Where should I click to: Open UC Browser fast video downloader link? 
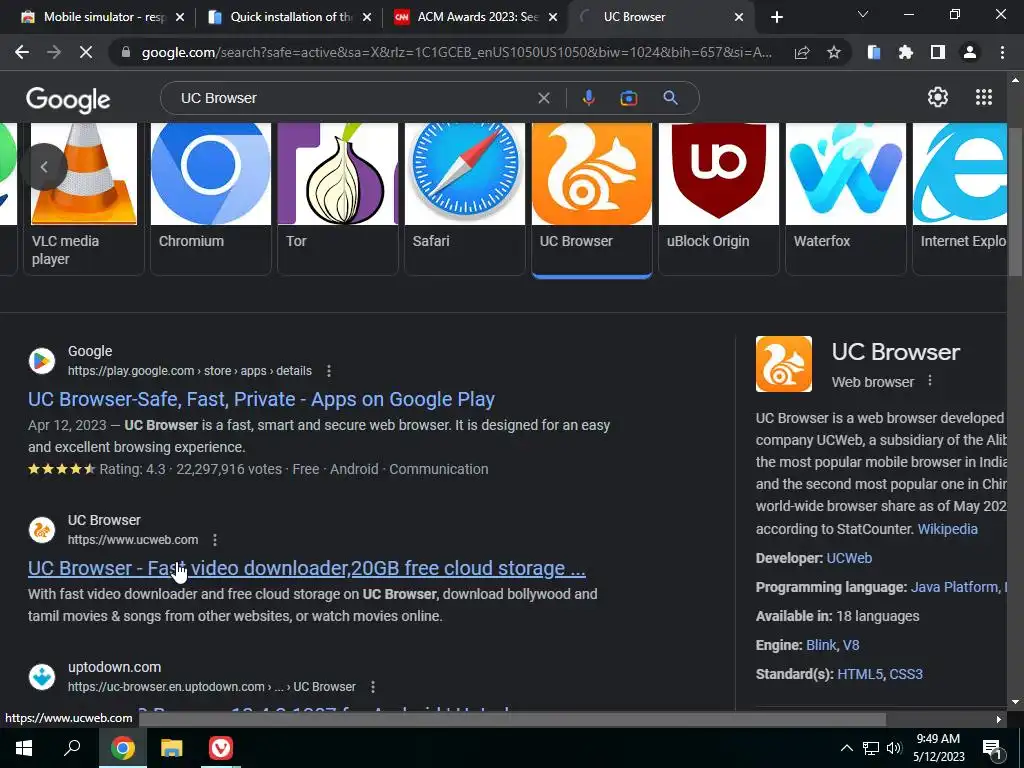tap(307, 568)
